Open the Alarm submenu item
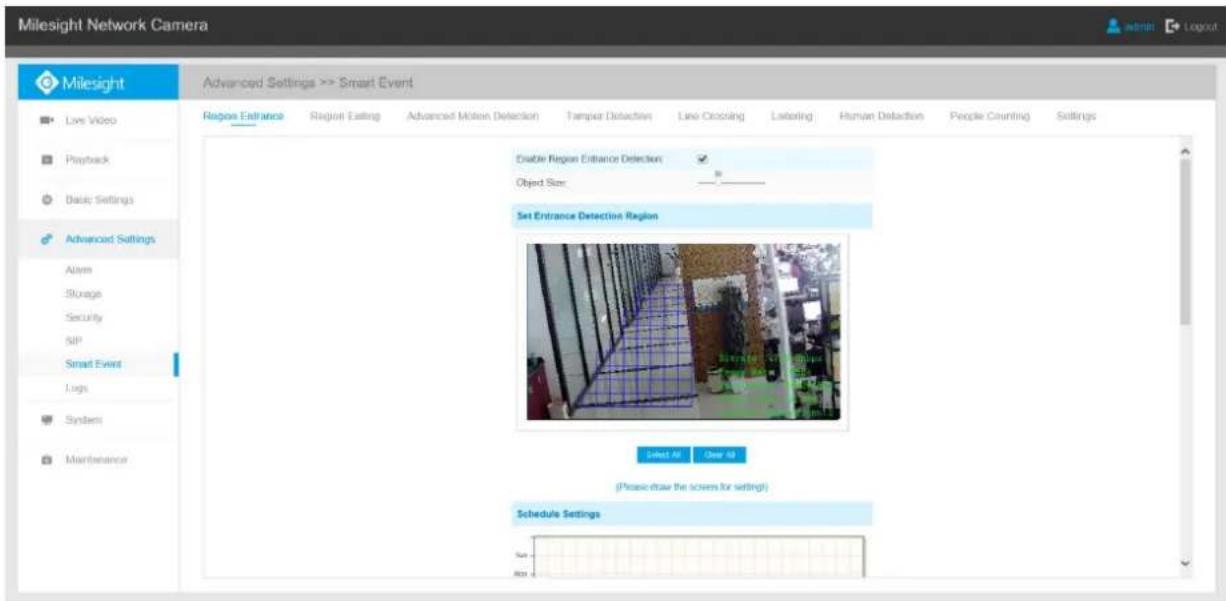1226x601 pixels. coord(78,271)
